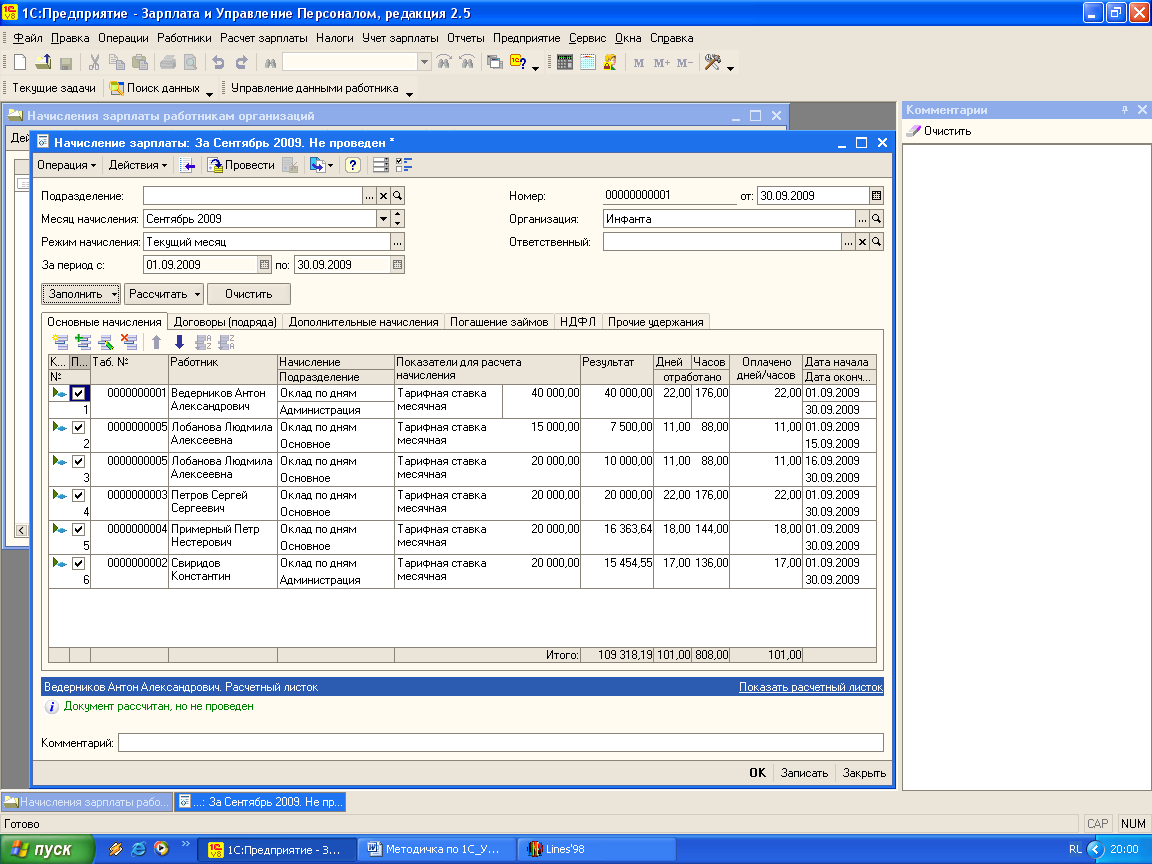Toggle checkbox for Петров Сергей Сергеевич row

[79, 495]
